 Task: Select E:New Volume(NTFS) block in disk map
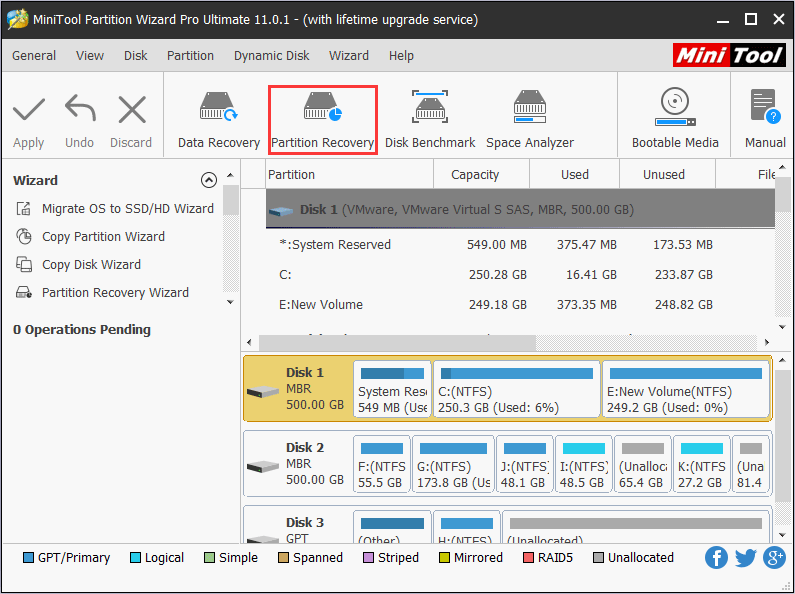(686, 389)
